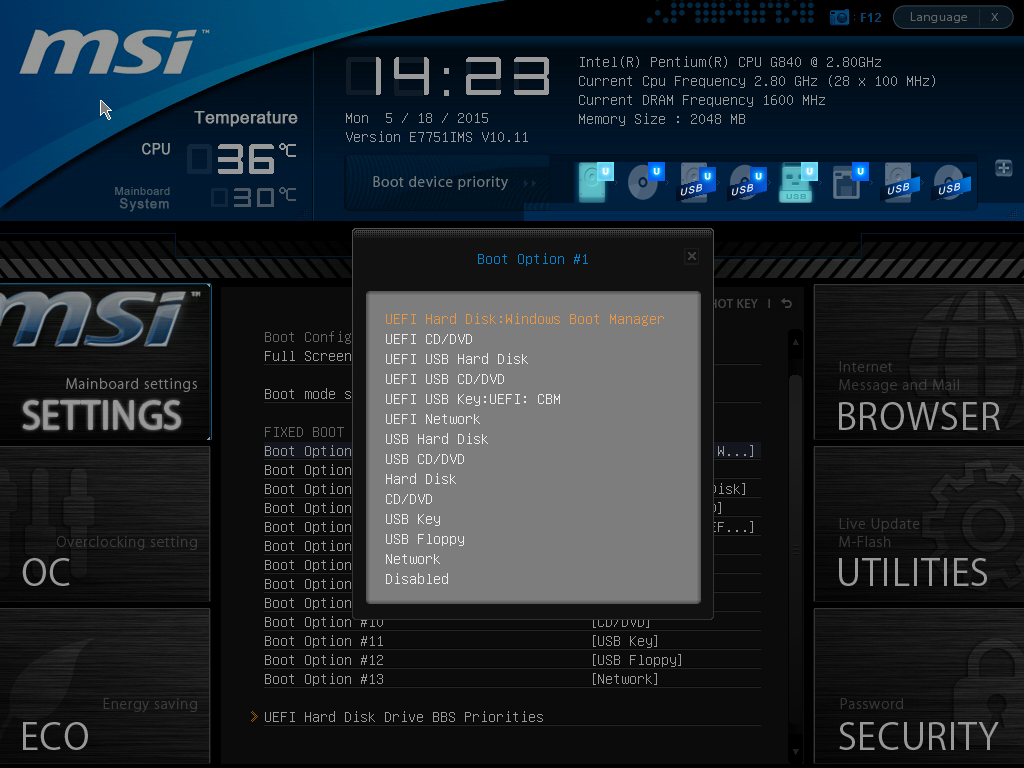Open the [USB Floppy] value dropdown
Screen dimensions: 1024x768
tap(637, 660)
